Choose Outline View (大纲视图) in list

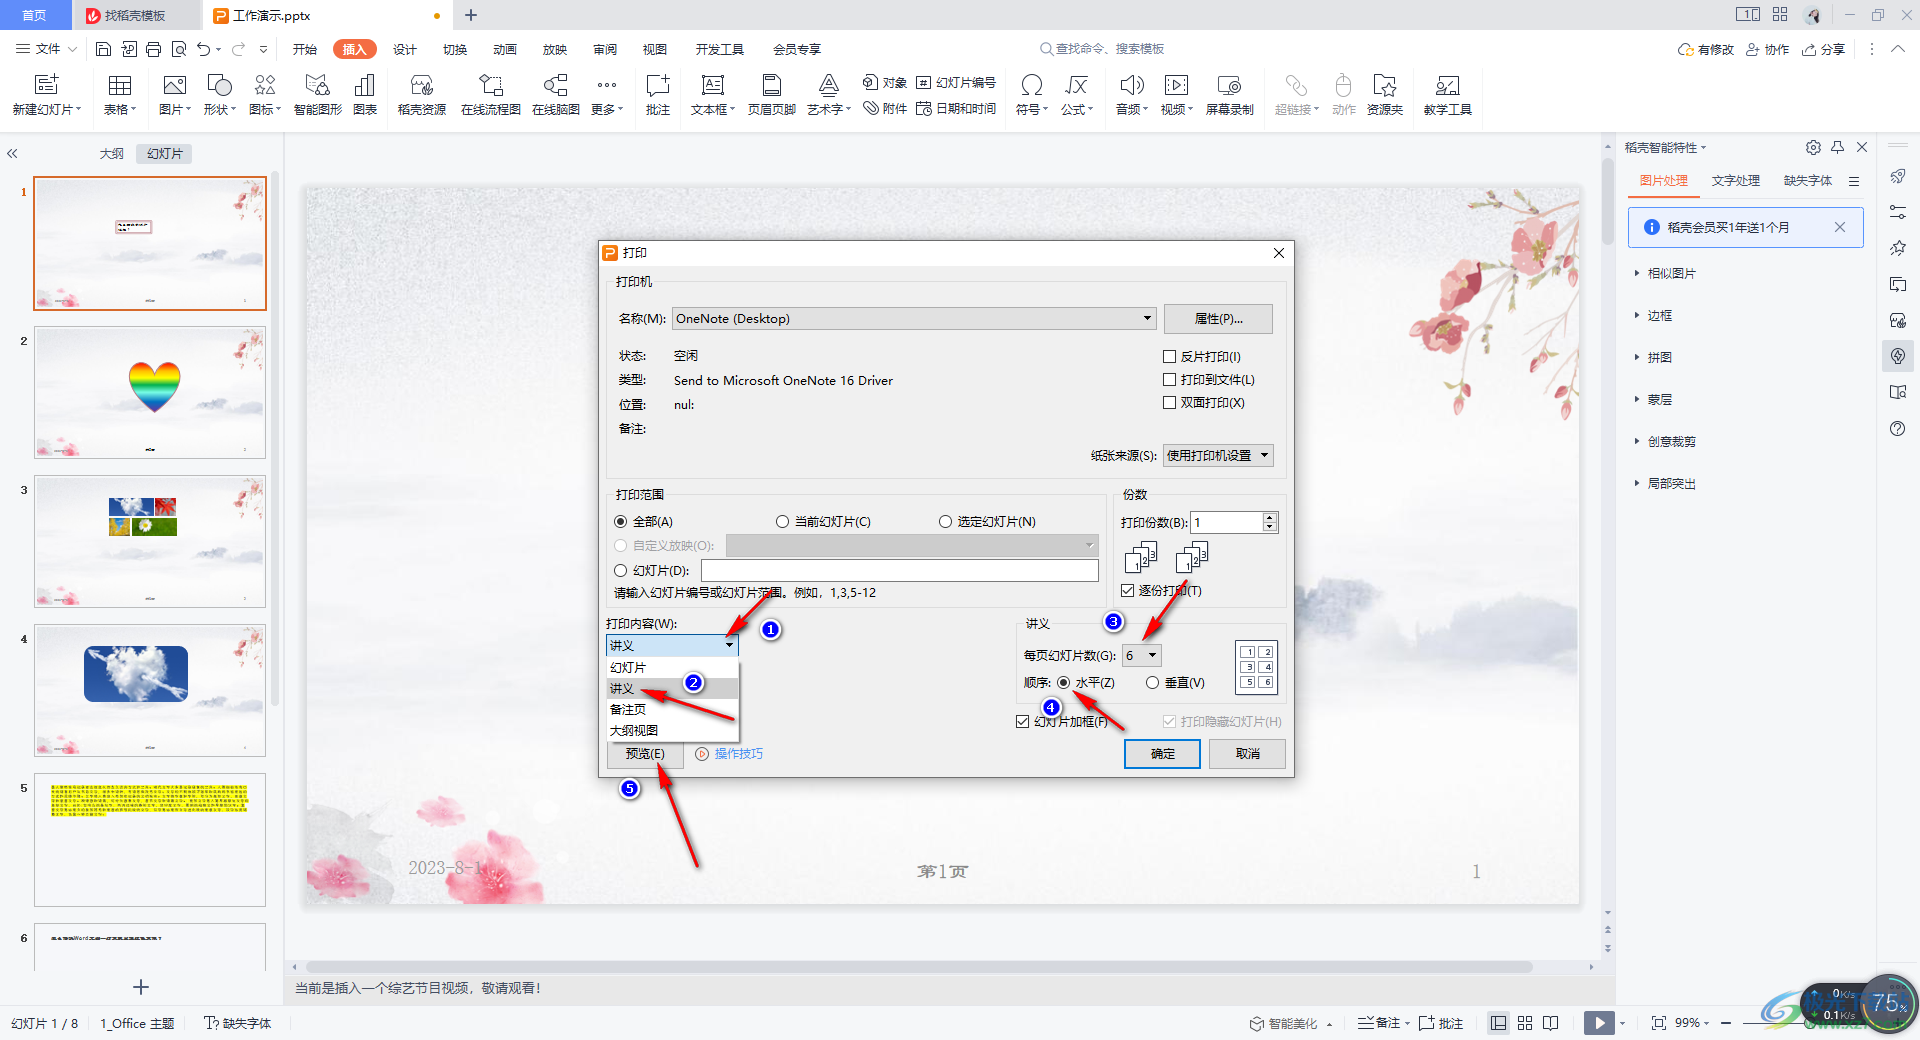[672, 730]
